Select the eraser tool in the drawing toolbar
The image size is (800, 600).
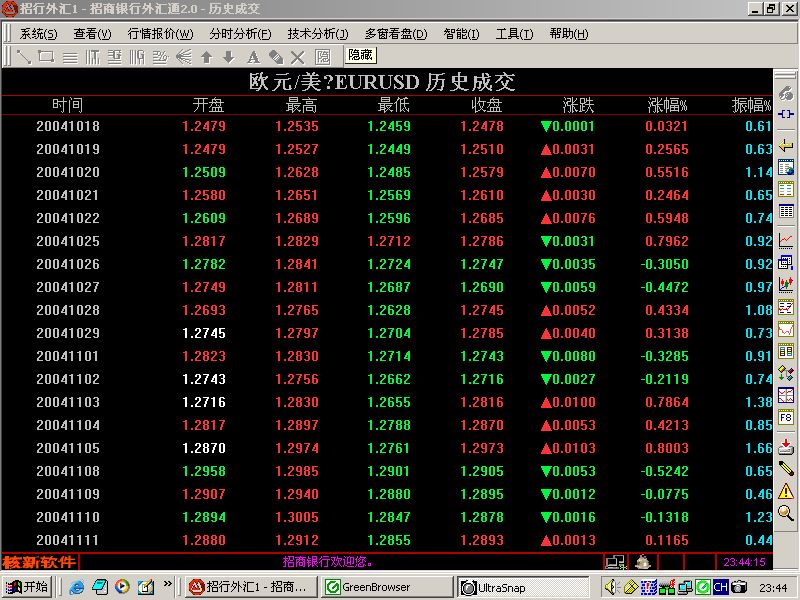click(276, 57)
